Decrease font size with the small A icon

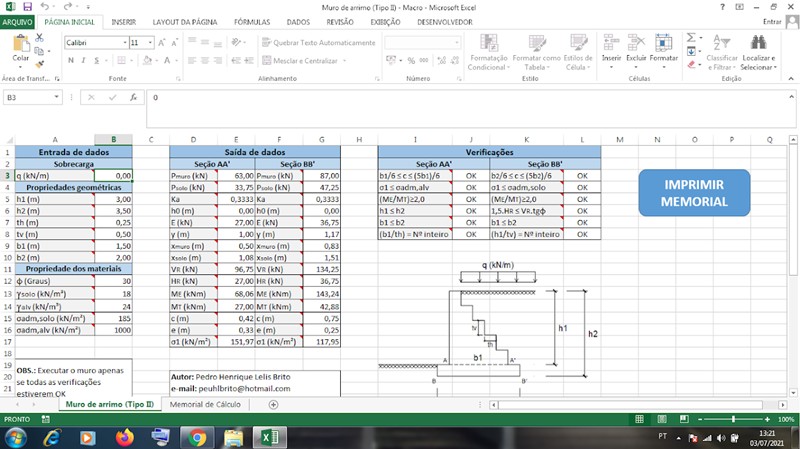pos(174,43)
